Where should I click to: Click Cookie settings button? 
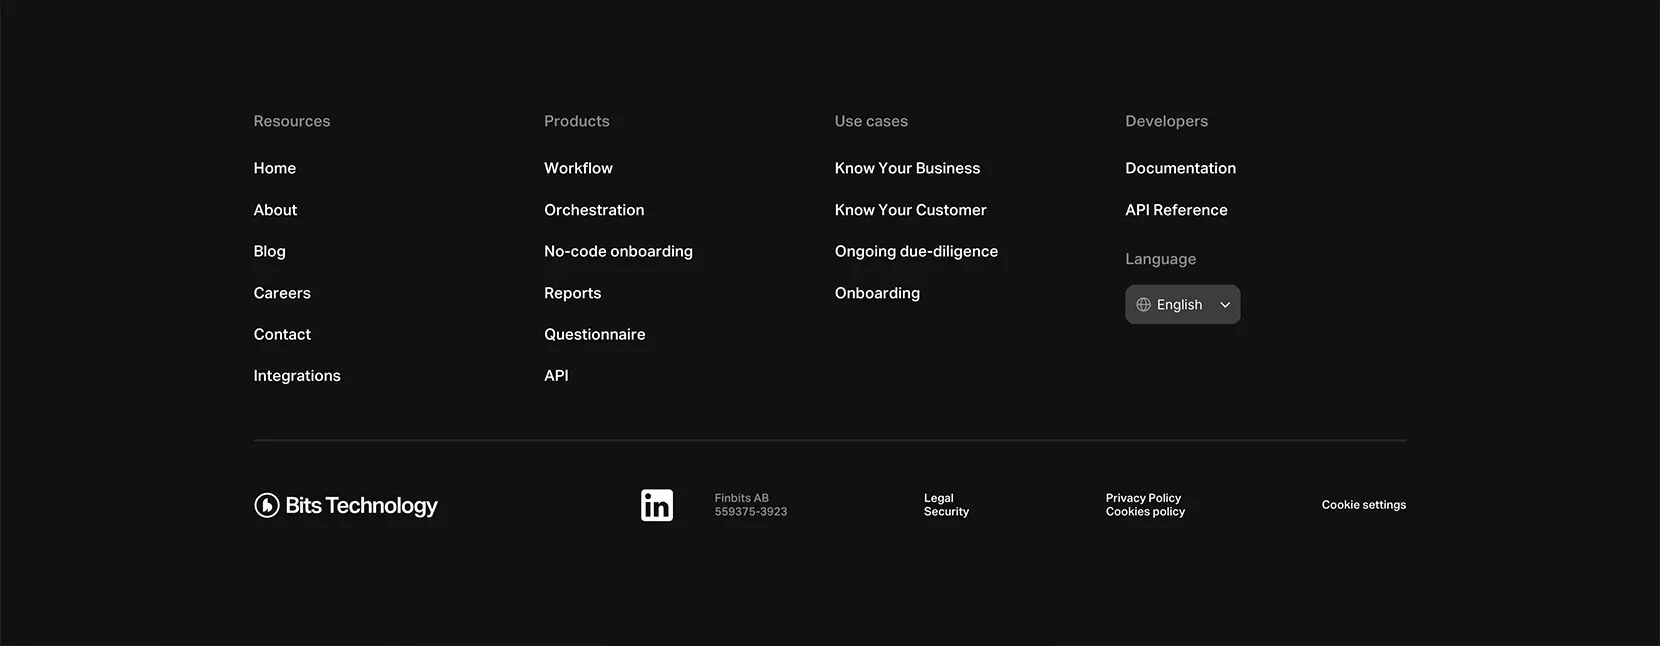point(1364,505)
